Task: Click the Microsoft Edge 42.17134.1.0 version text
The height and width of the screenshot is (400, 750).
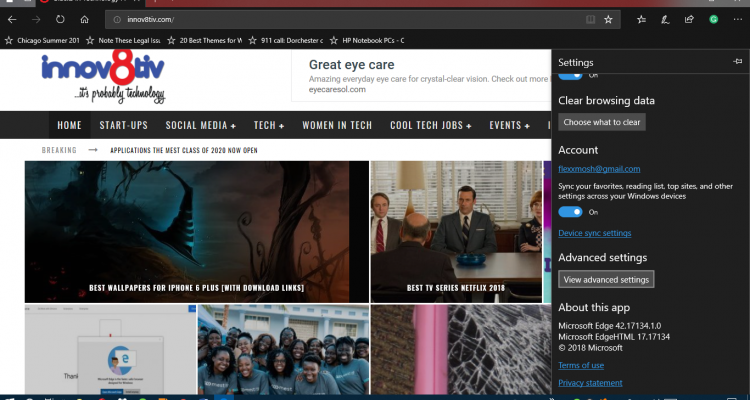Action: pyautogui.click(x=609, y=326)
